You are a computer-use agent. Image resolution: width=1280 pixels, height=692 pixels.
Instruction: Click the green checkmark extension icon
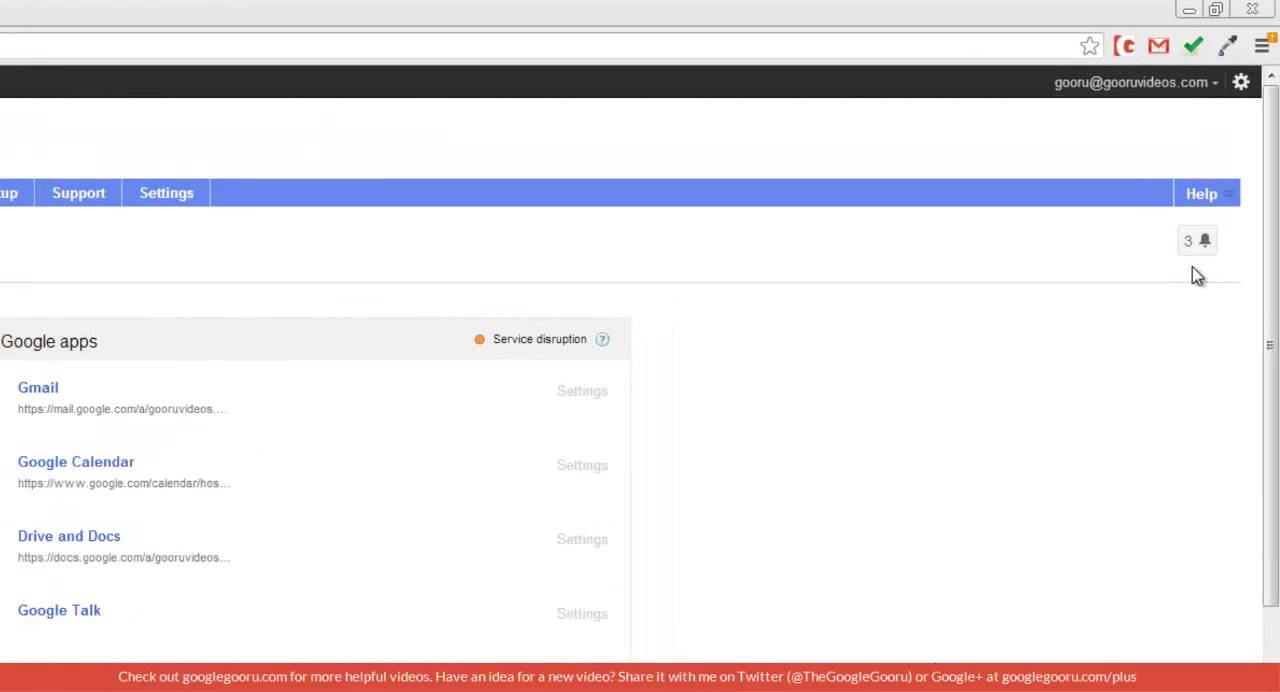point(1193,46)
